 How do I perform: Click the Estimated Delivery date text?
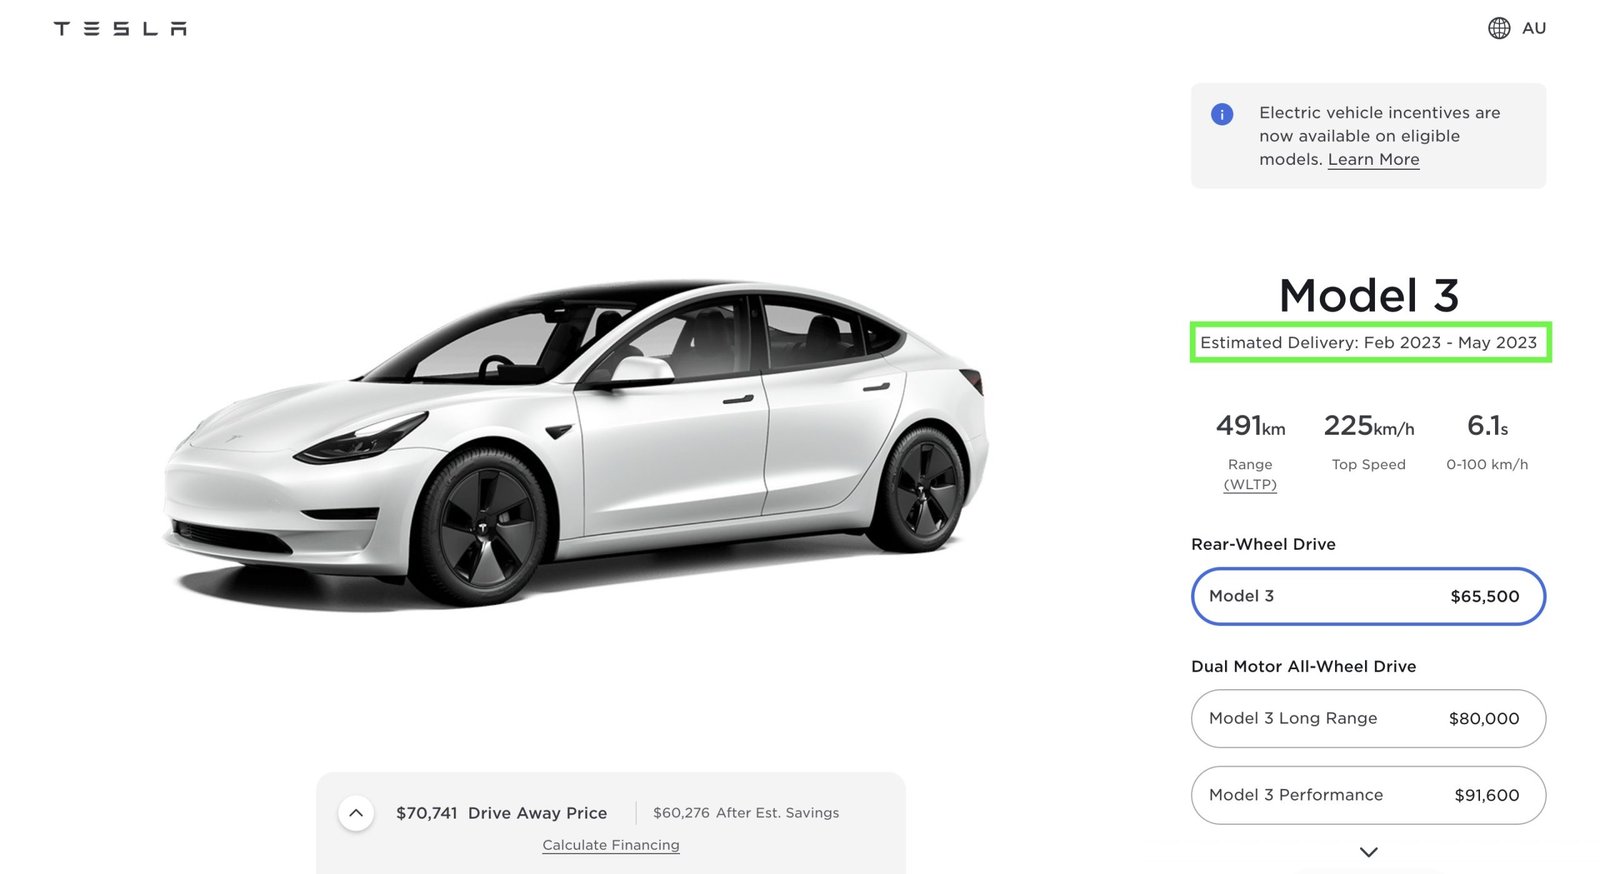[x=1368, y=342]
